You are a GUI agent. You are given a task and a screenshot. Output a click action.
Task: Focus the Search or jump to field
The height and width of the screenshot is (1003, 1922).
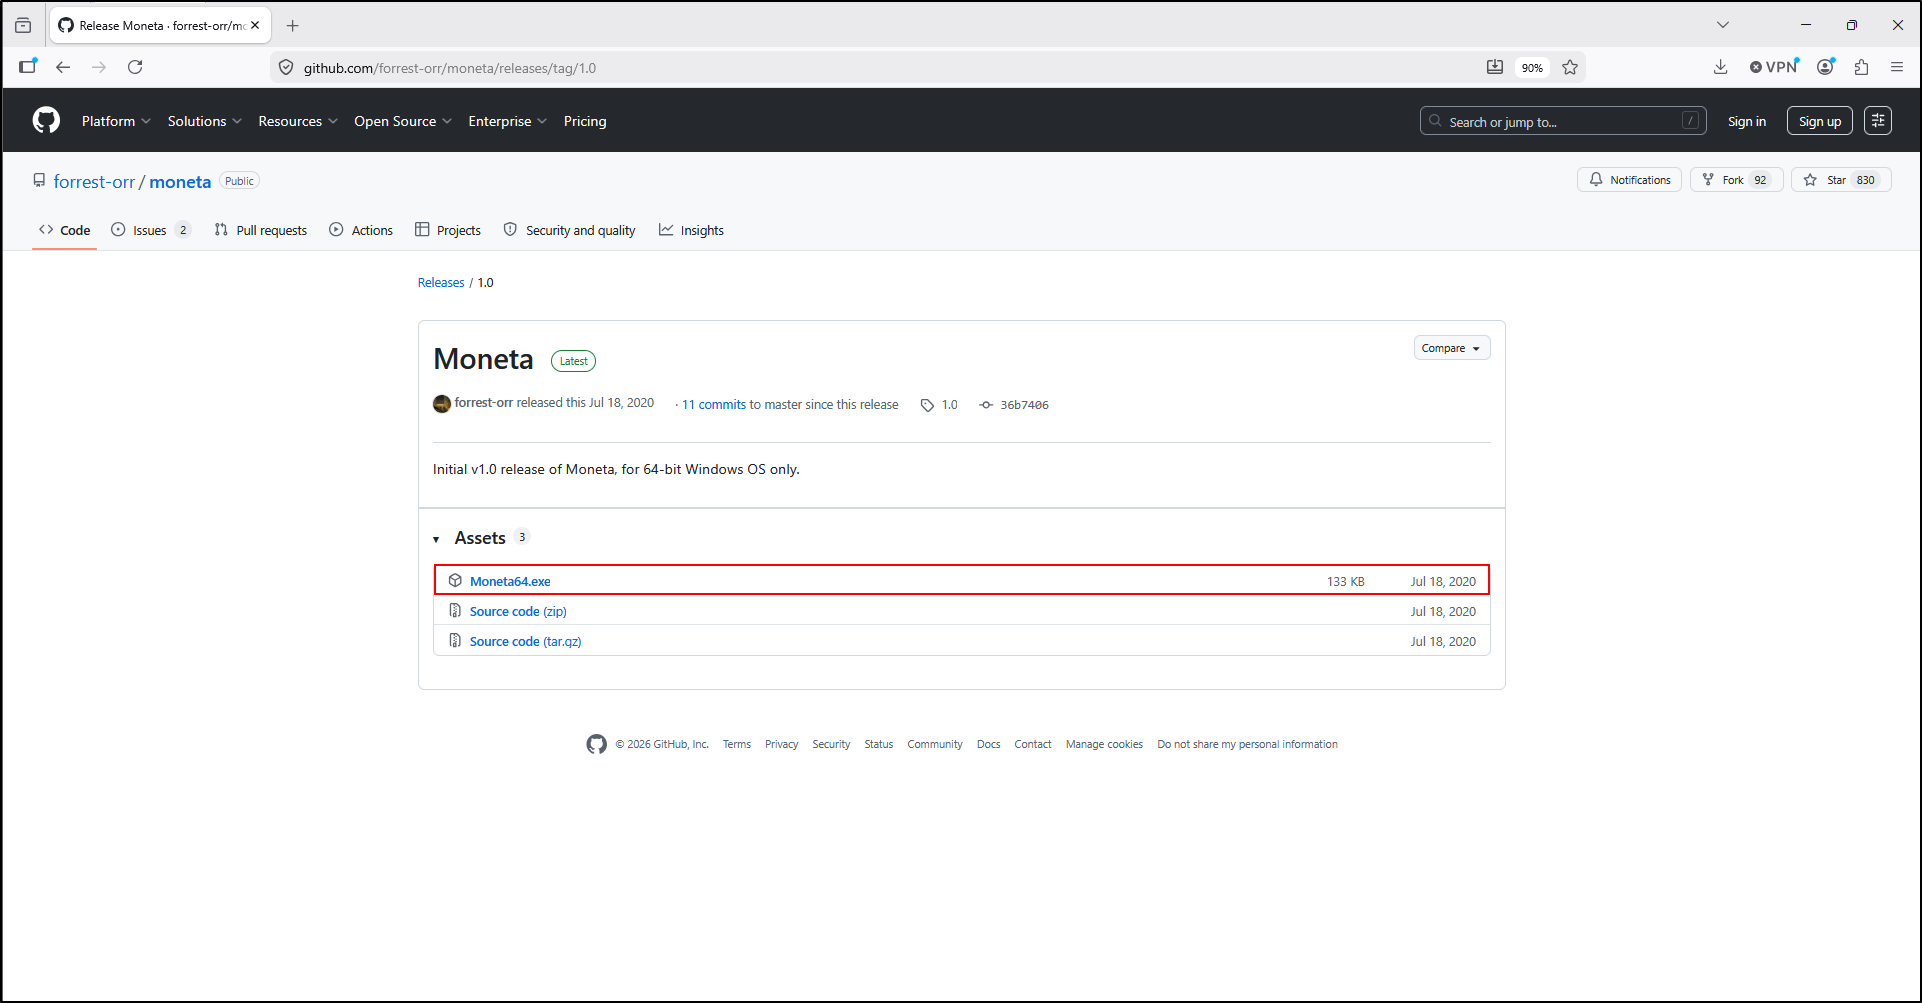pyautogui.click(x=1563, y=121)
